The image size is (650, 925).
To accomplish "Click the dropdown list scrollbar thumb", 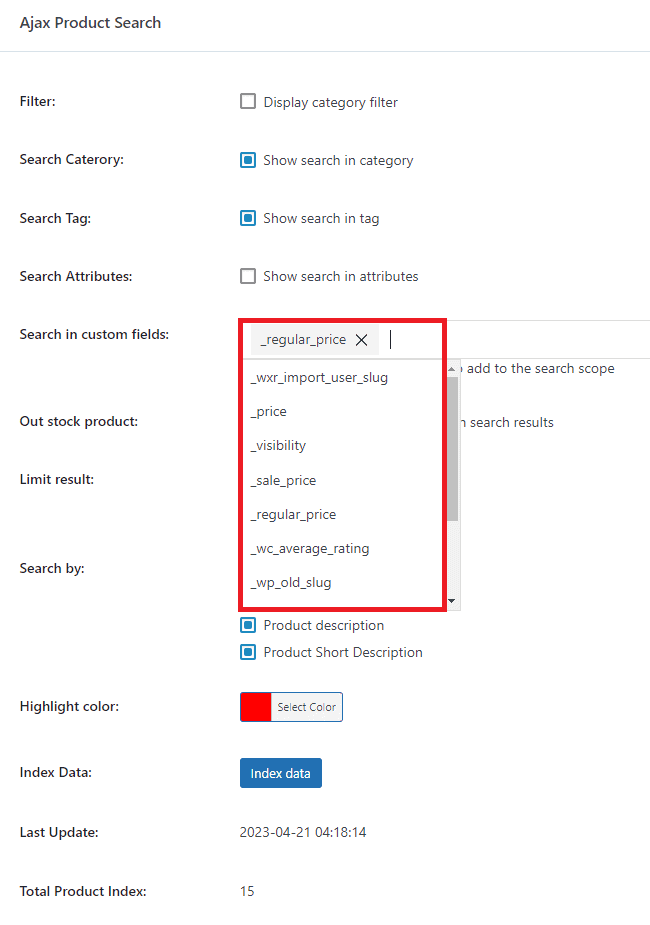I will [x=453, y=450].
